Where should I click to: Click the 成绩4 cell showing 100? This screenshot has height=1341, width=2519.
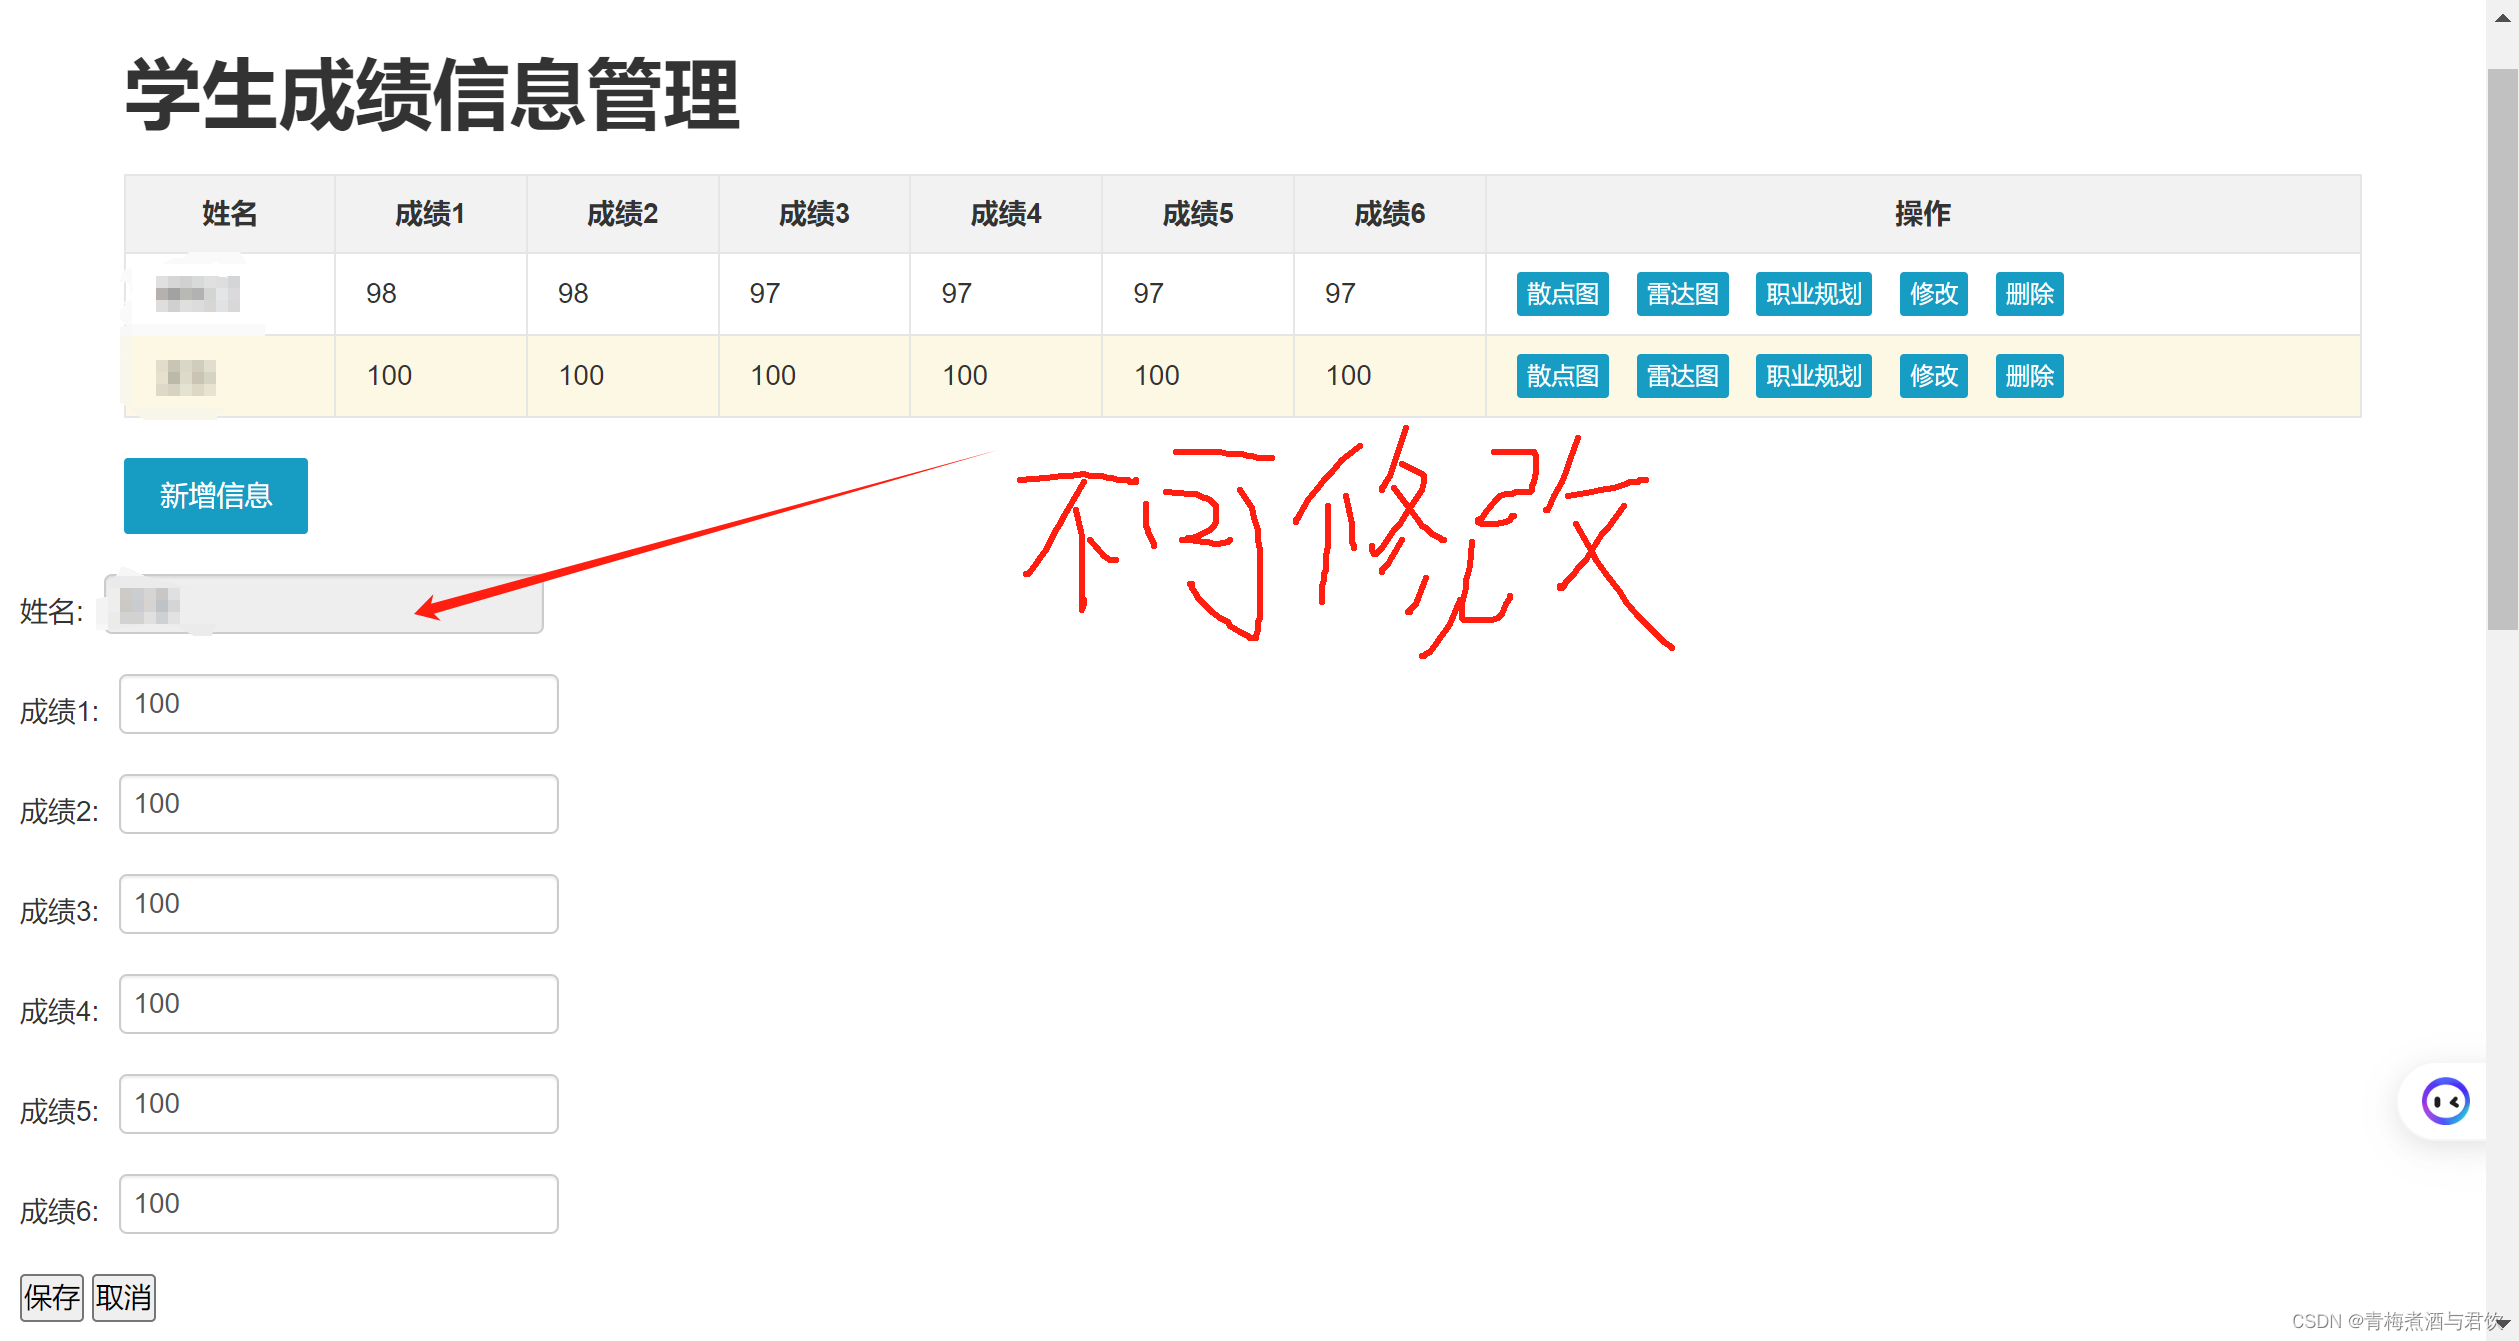(1006, 376)
